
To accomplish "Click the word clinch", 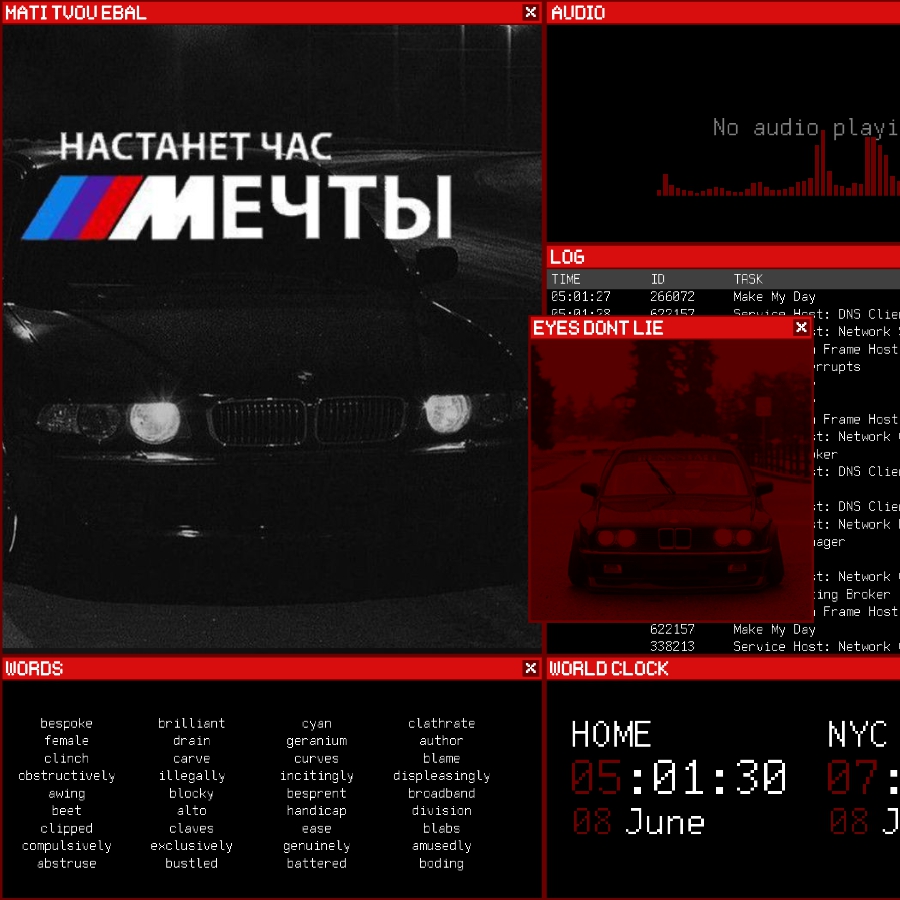I will click(67, 758).
